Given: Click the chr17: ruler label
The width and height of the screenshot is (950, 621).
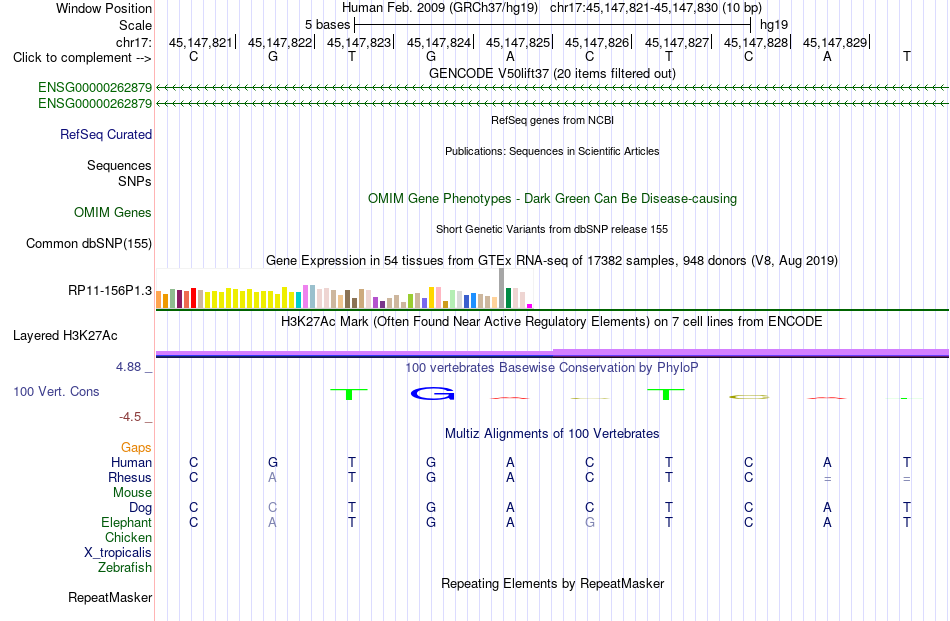Looking at the screenshot, I should [134, 42].
